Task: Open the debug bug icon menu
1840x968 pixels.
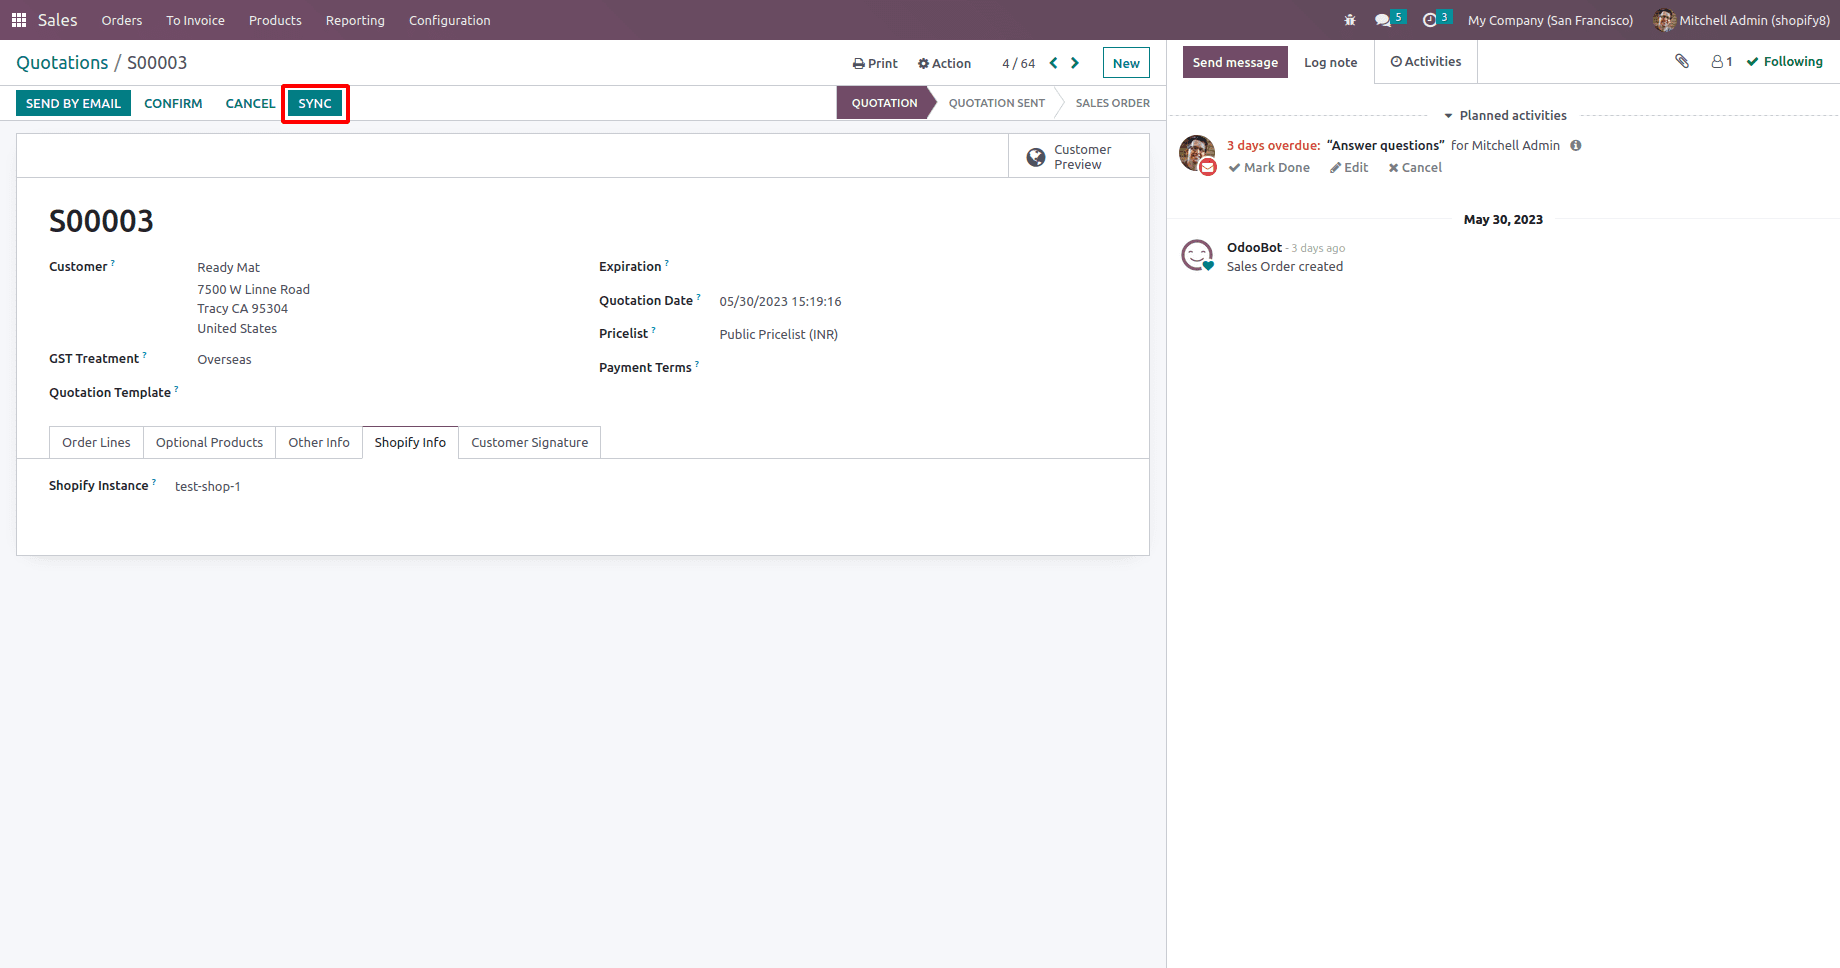Action: (1350, 20)
